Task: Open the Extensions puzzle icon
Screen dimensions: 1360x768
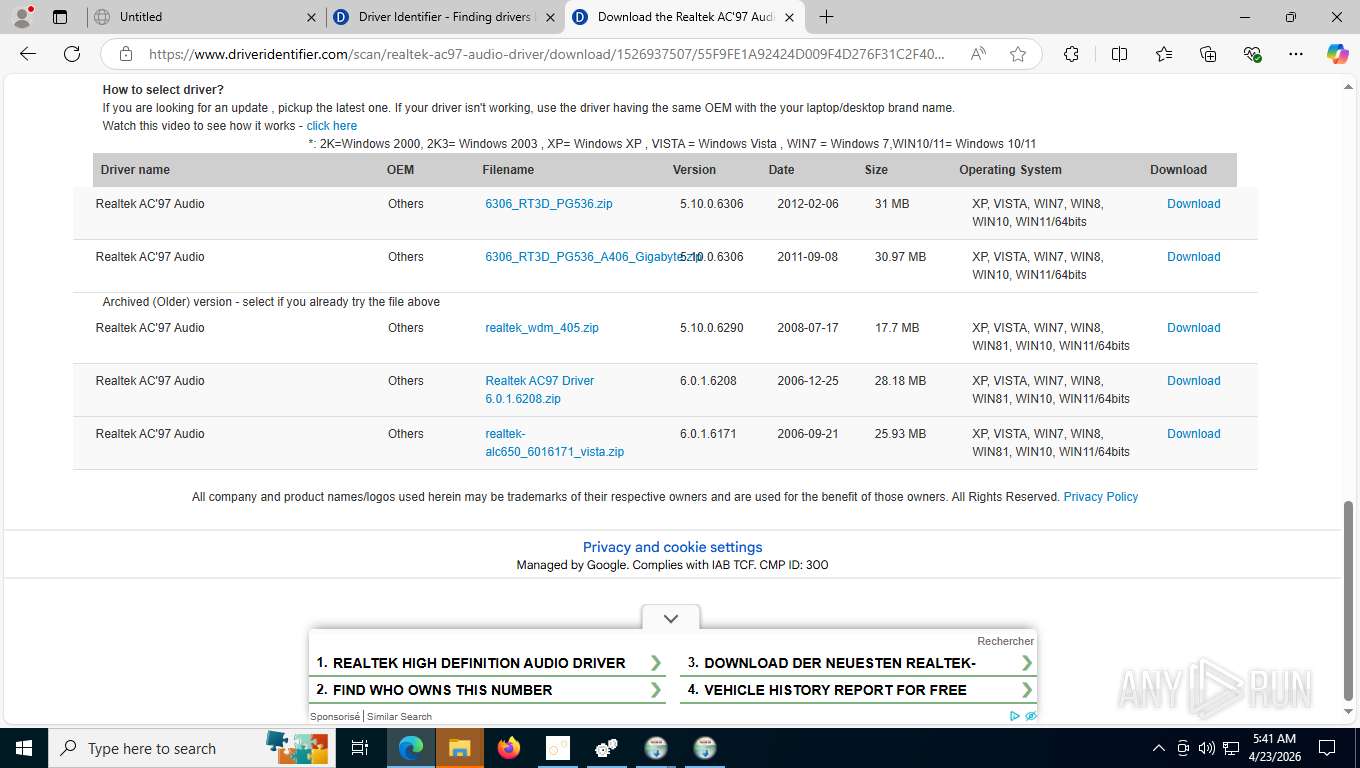Action: tap(1071, 54)
